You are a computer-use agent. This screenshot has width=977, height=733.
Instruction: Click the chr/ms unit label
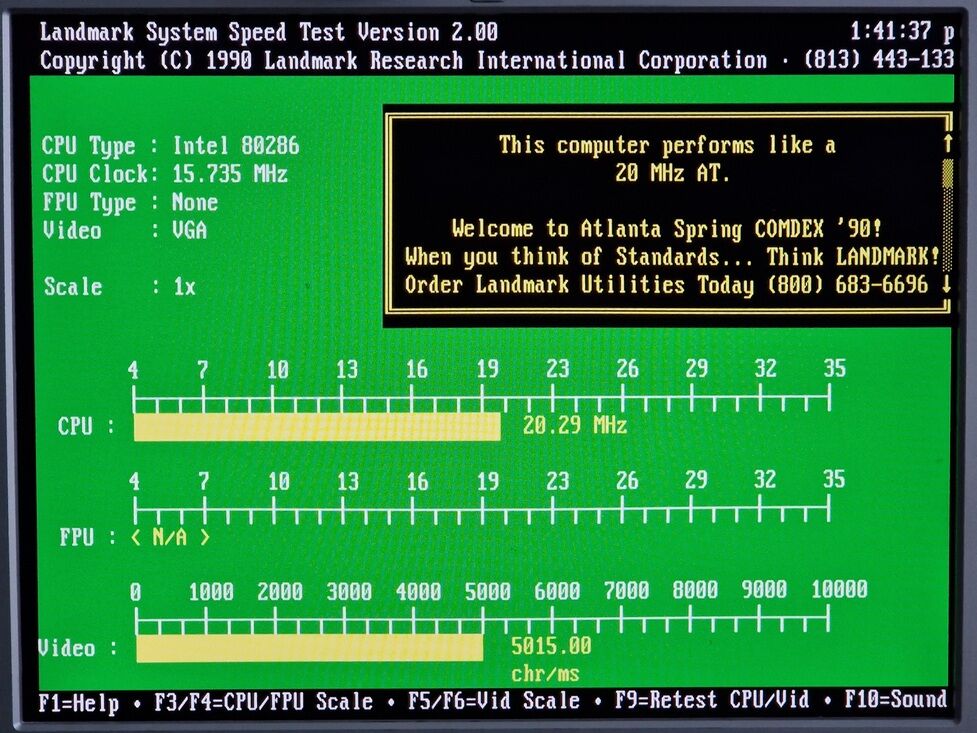point(545,674)
